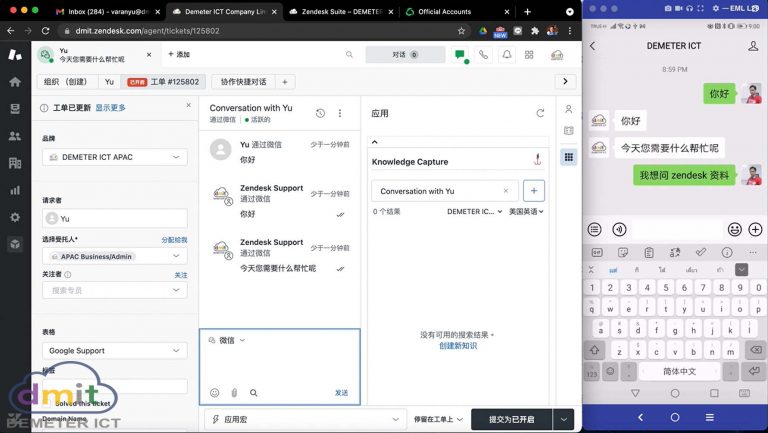The width and height of the screenshot is (768, 433).
Task: Show the knowledge context panel icon
Action: pos(569,131)
